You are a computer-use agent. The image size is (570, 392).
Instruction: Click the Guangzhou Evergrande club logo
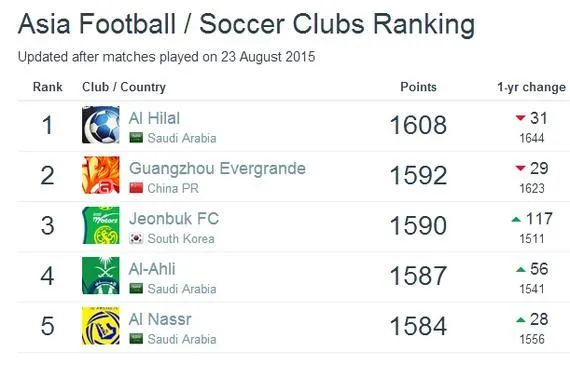click(101, 175)
